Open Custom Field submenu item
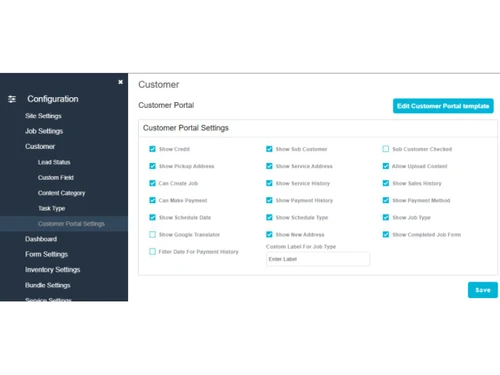500x375 pixels. point(56,178)
